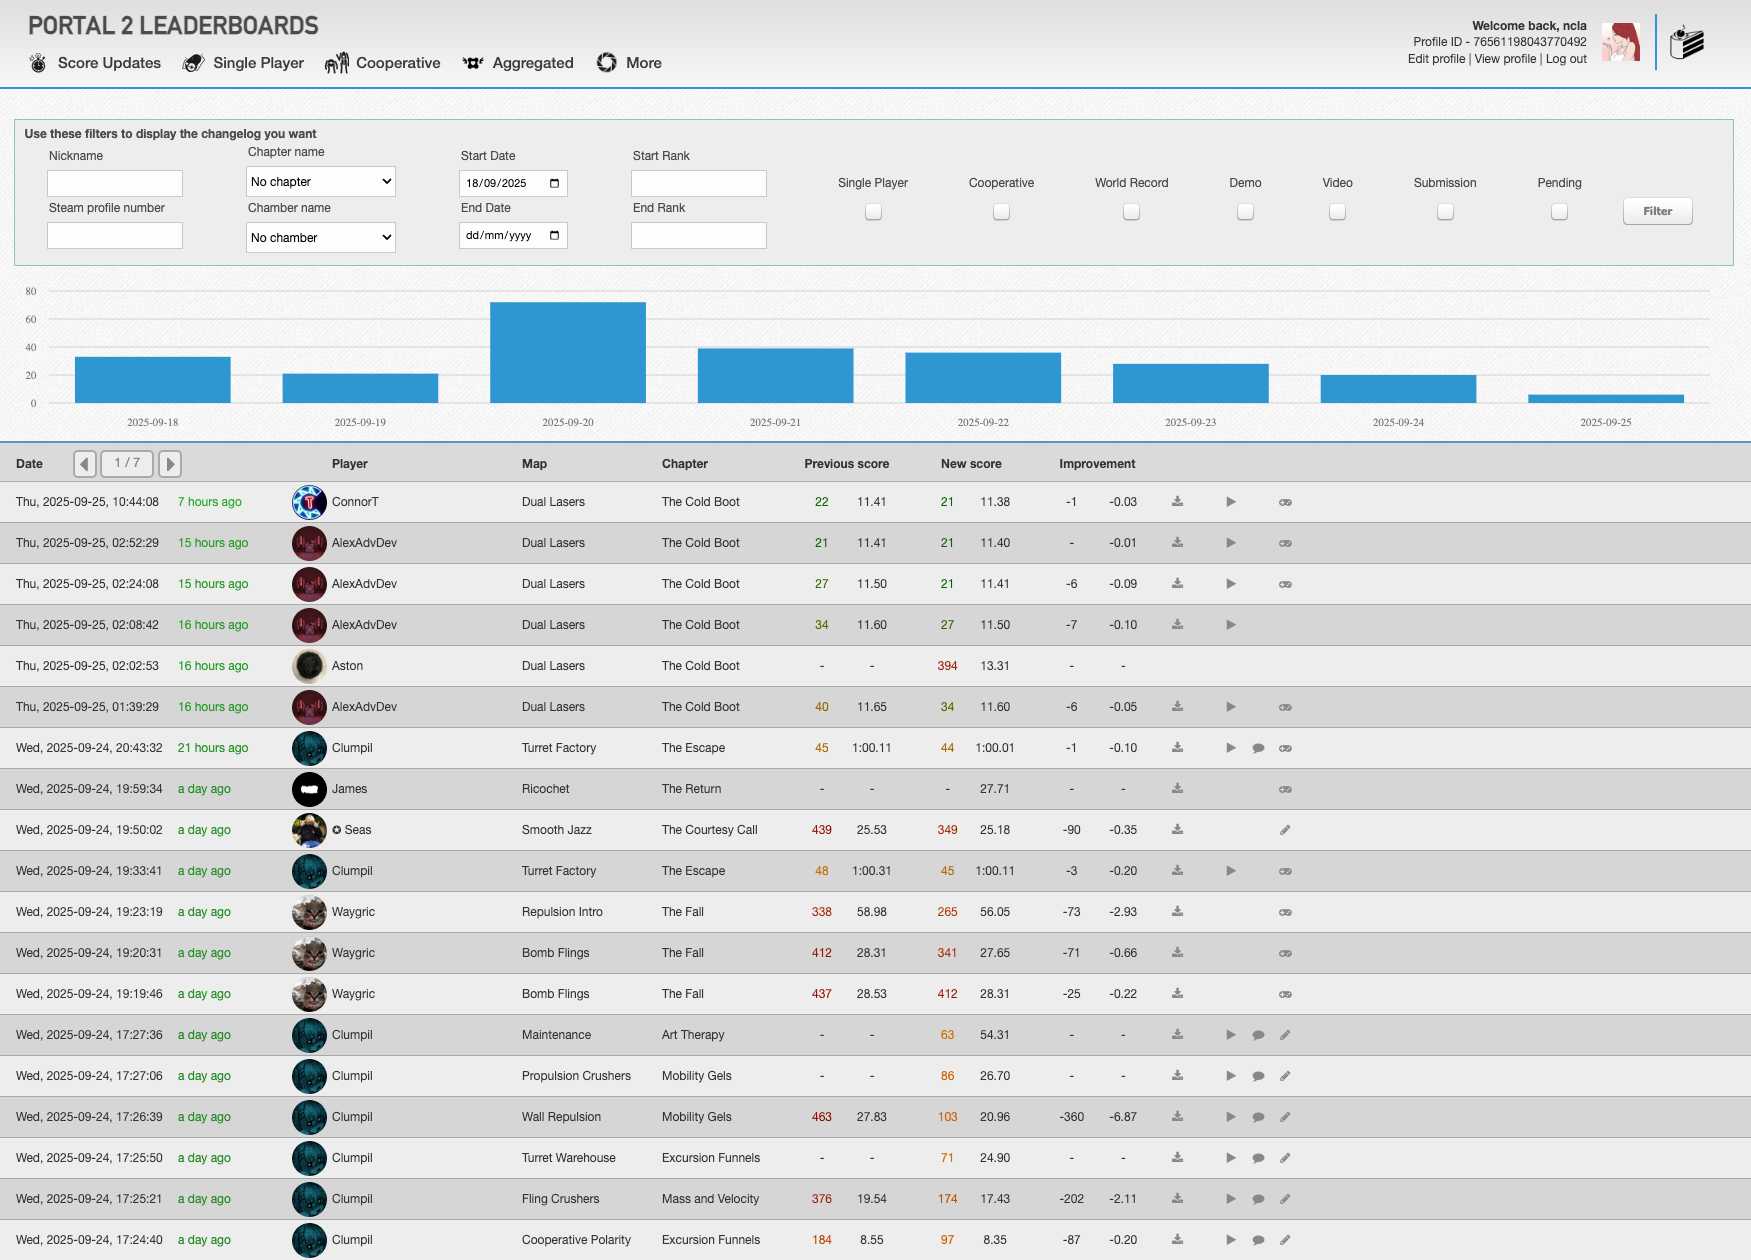Click the Filter button
This screenshot has width=1751, height=1260.
click(1657, 211)
